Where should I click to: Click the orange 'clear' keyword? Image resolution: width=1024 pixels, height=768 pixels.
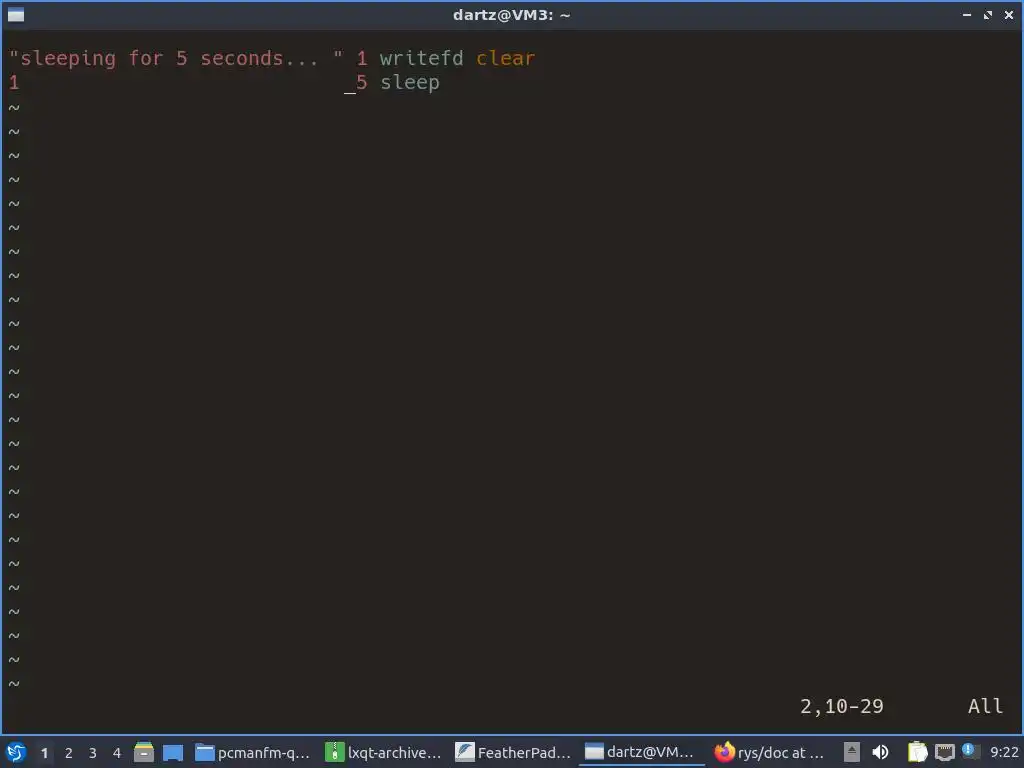click(505, 58)
